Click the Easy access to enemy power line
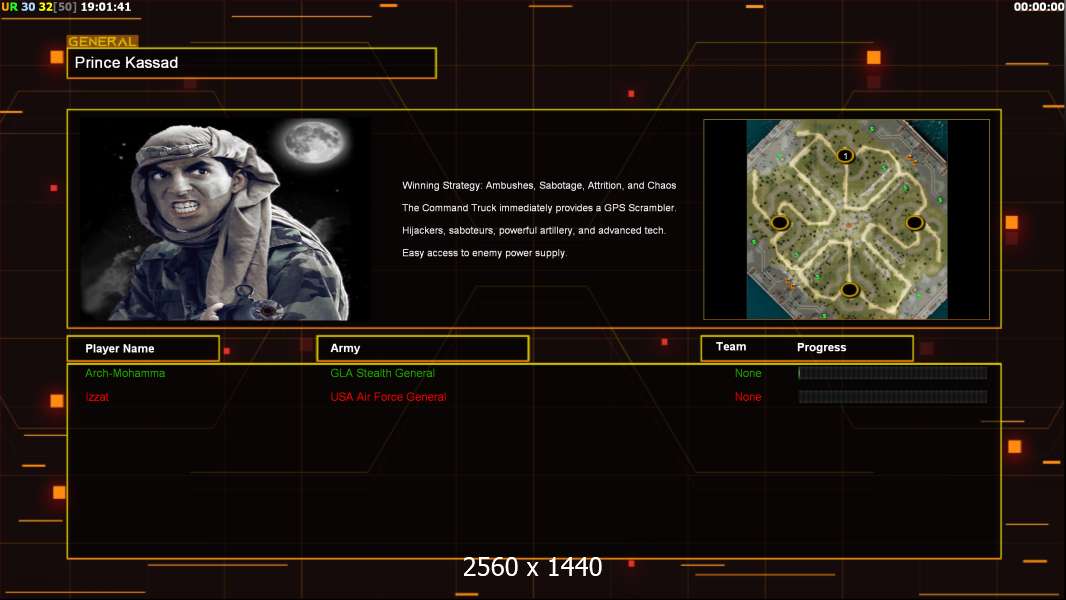 484,253
